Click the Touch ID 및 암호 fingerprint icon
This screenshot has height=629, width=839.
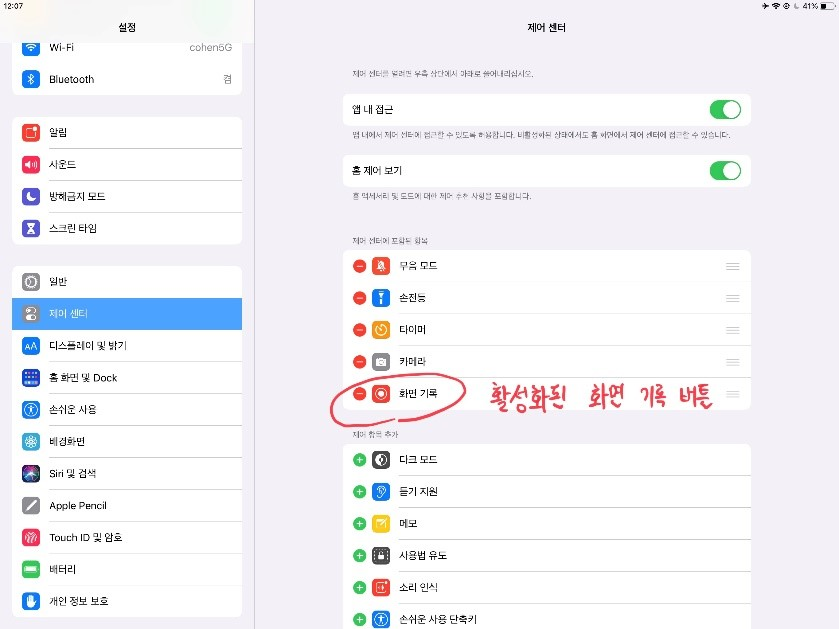click(x=31, y=537)
